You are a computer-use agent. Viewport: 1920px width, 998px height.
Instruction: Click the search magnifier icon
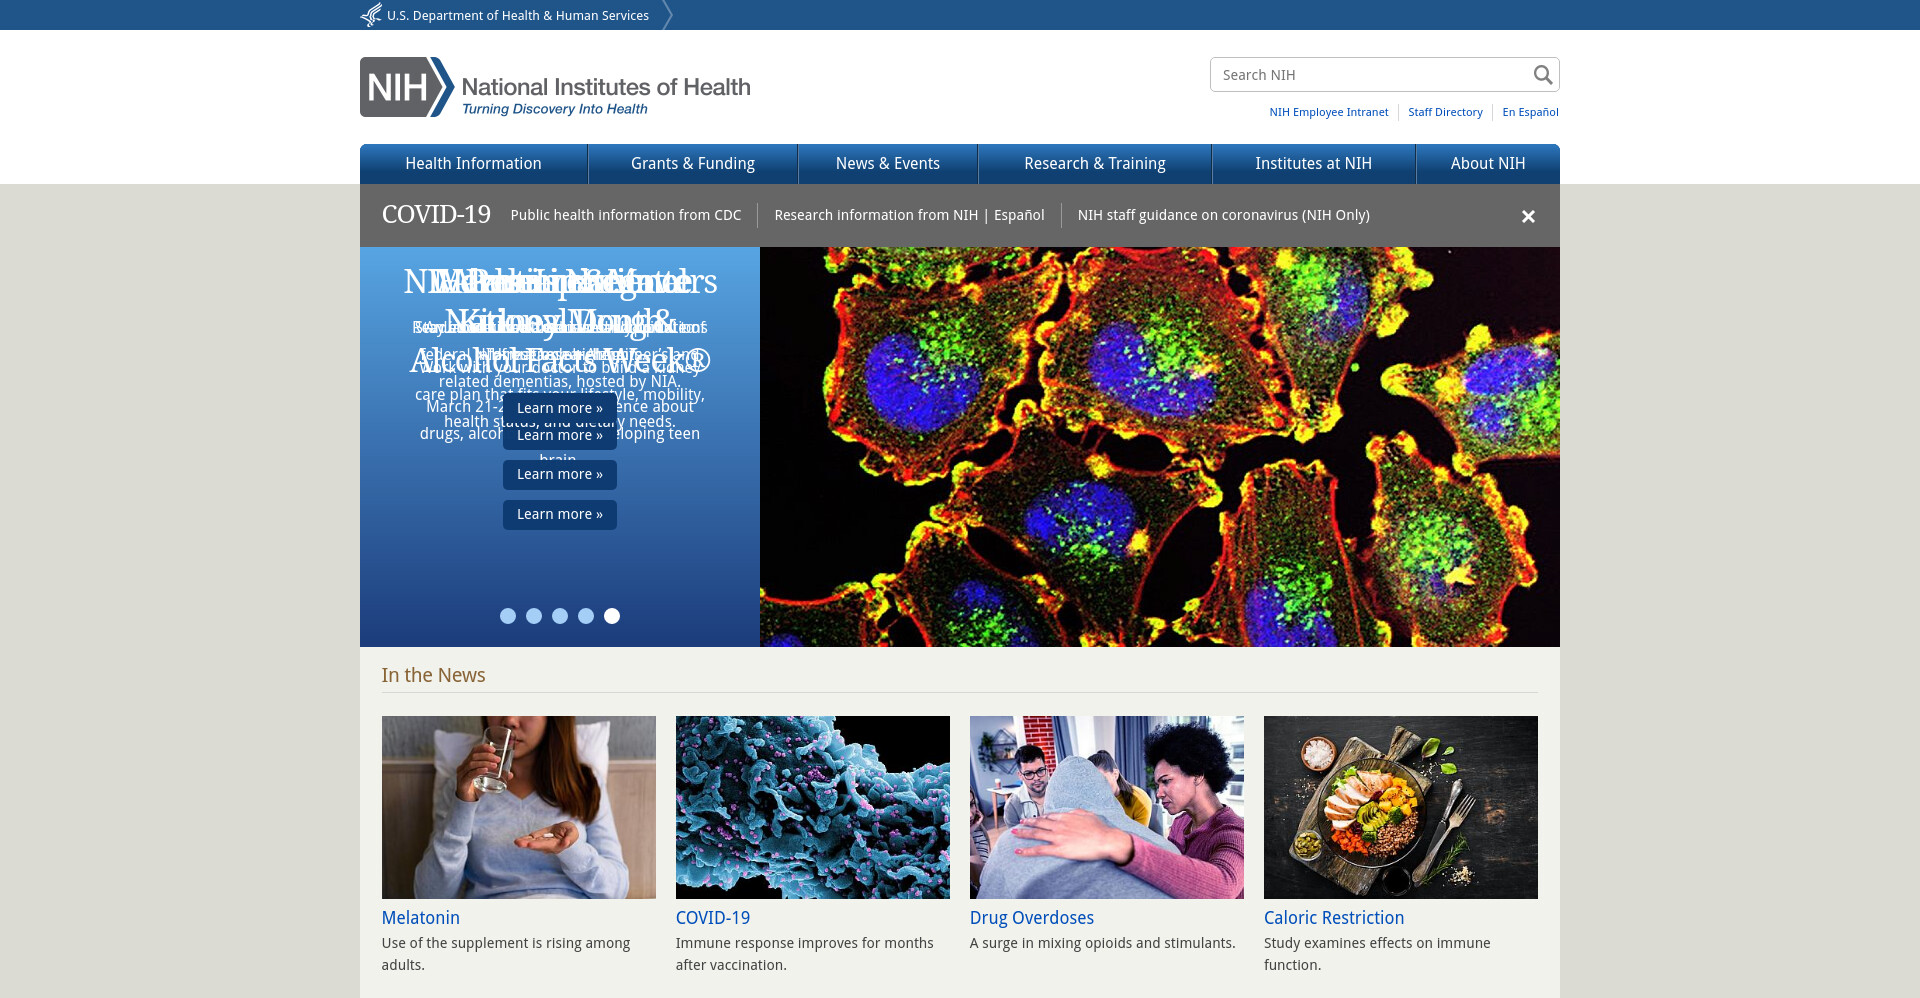coord(1543,75)
